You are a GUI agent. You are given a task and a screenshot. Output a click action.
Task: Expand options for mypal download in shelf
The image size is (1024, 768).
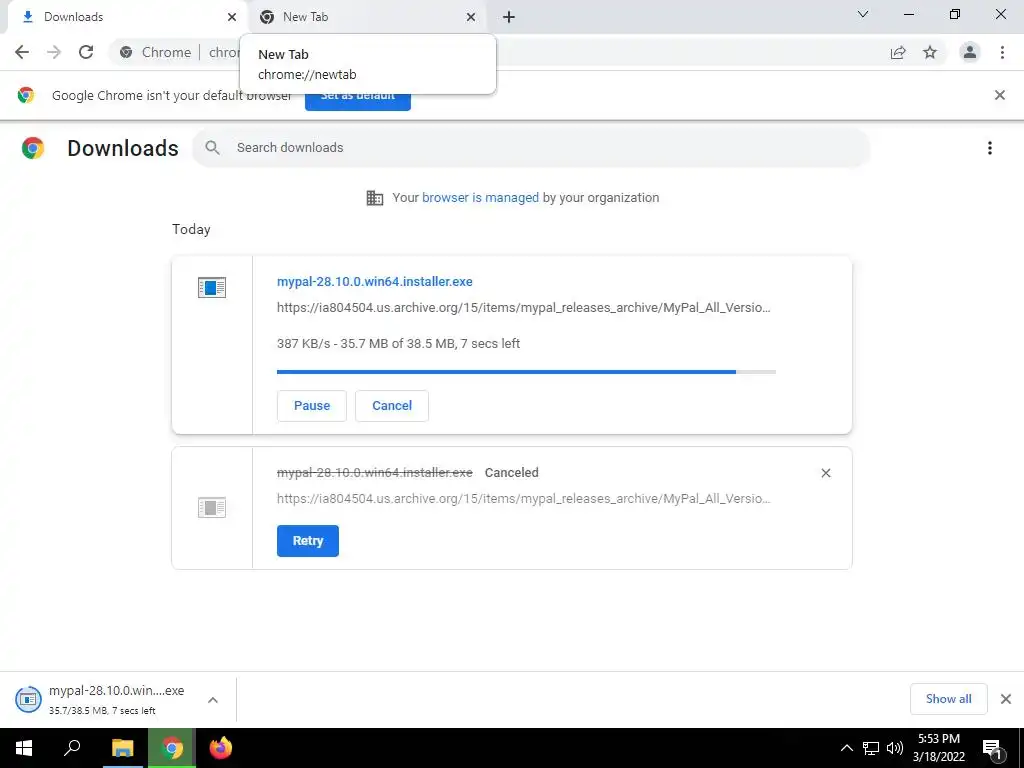[213, 700]
